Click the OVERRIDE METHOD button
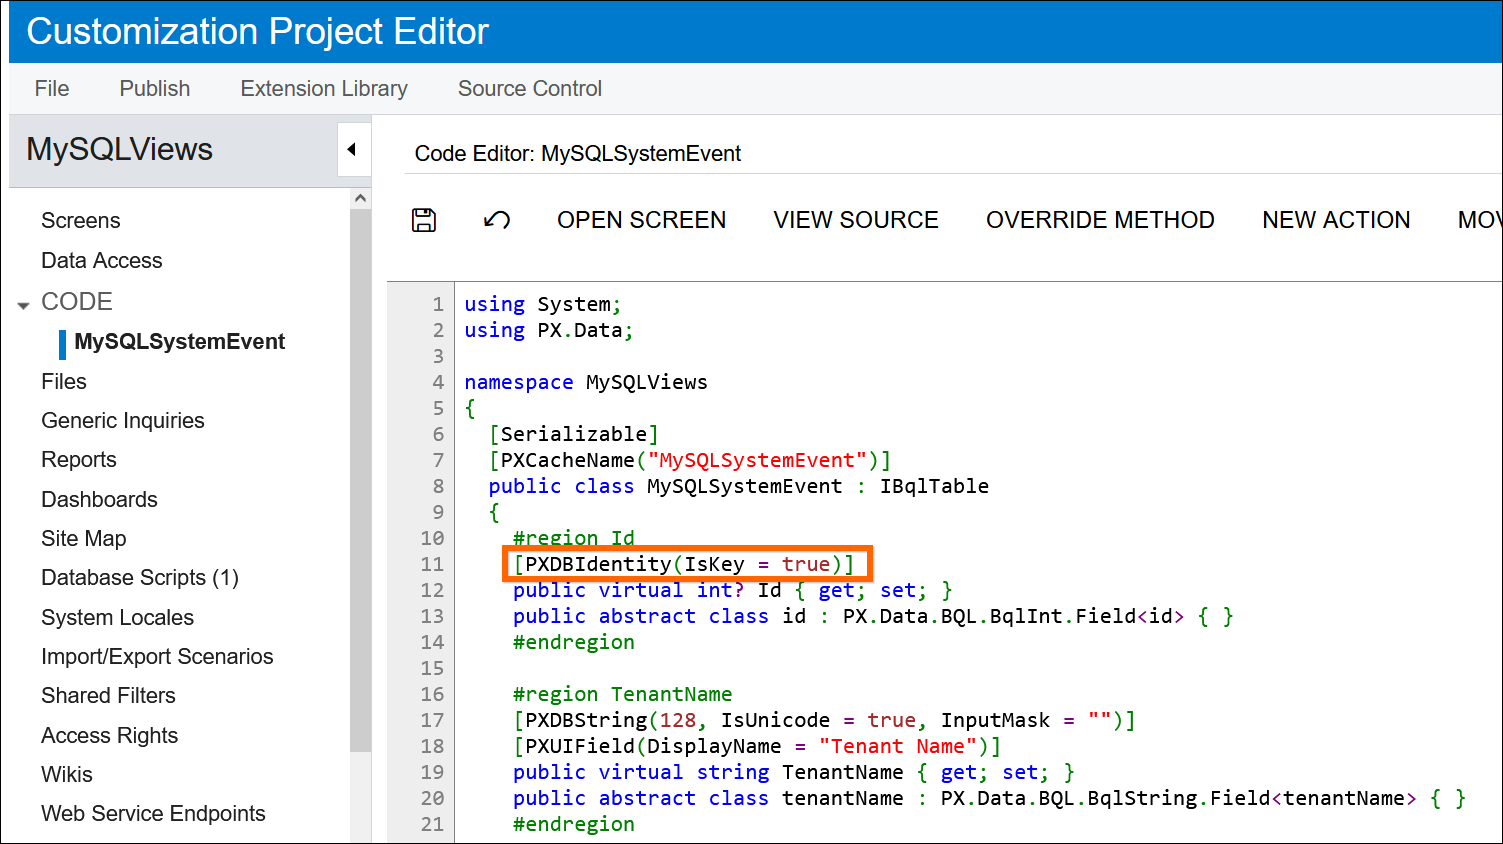The image size is (1503, 844). coord(1100,220)
